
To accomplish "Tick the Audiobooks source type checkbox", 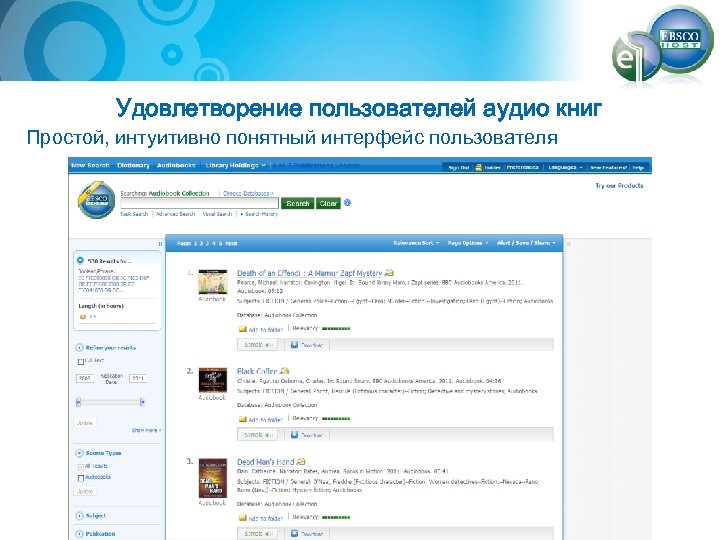I will coord(81,478).
